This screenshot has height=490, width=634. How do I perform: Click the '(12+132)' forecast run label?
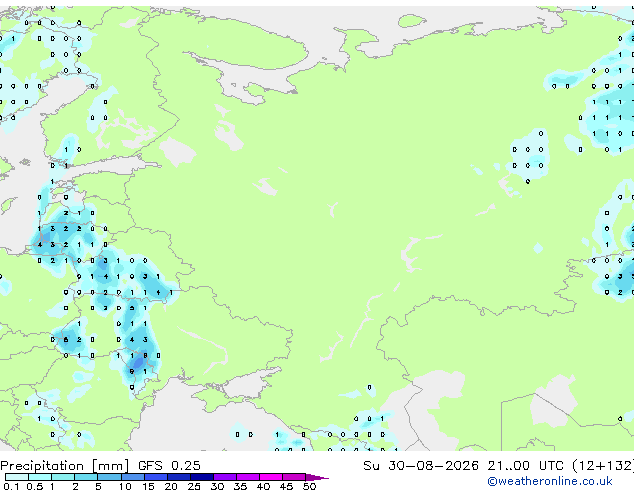603,466
